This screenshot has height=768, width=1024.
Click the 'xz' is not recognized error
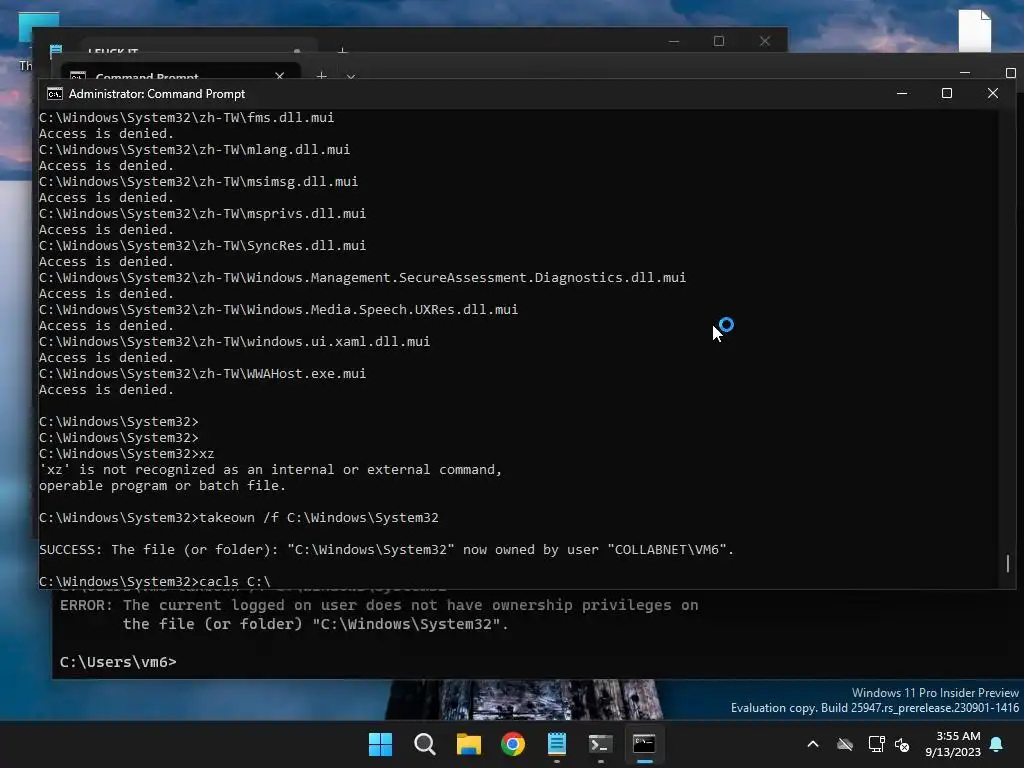(270, 477)
